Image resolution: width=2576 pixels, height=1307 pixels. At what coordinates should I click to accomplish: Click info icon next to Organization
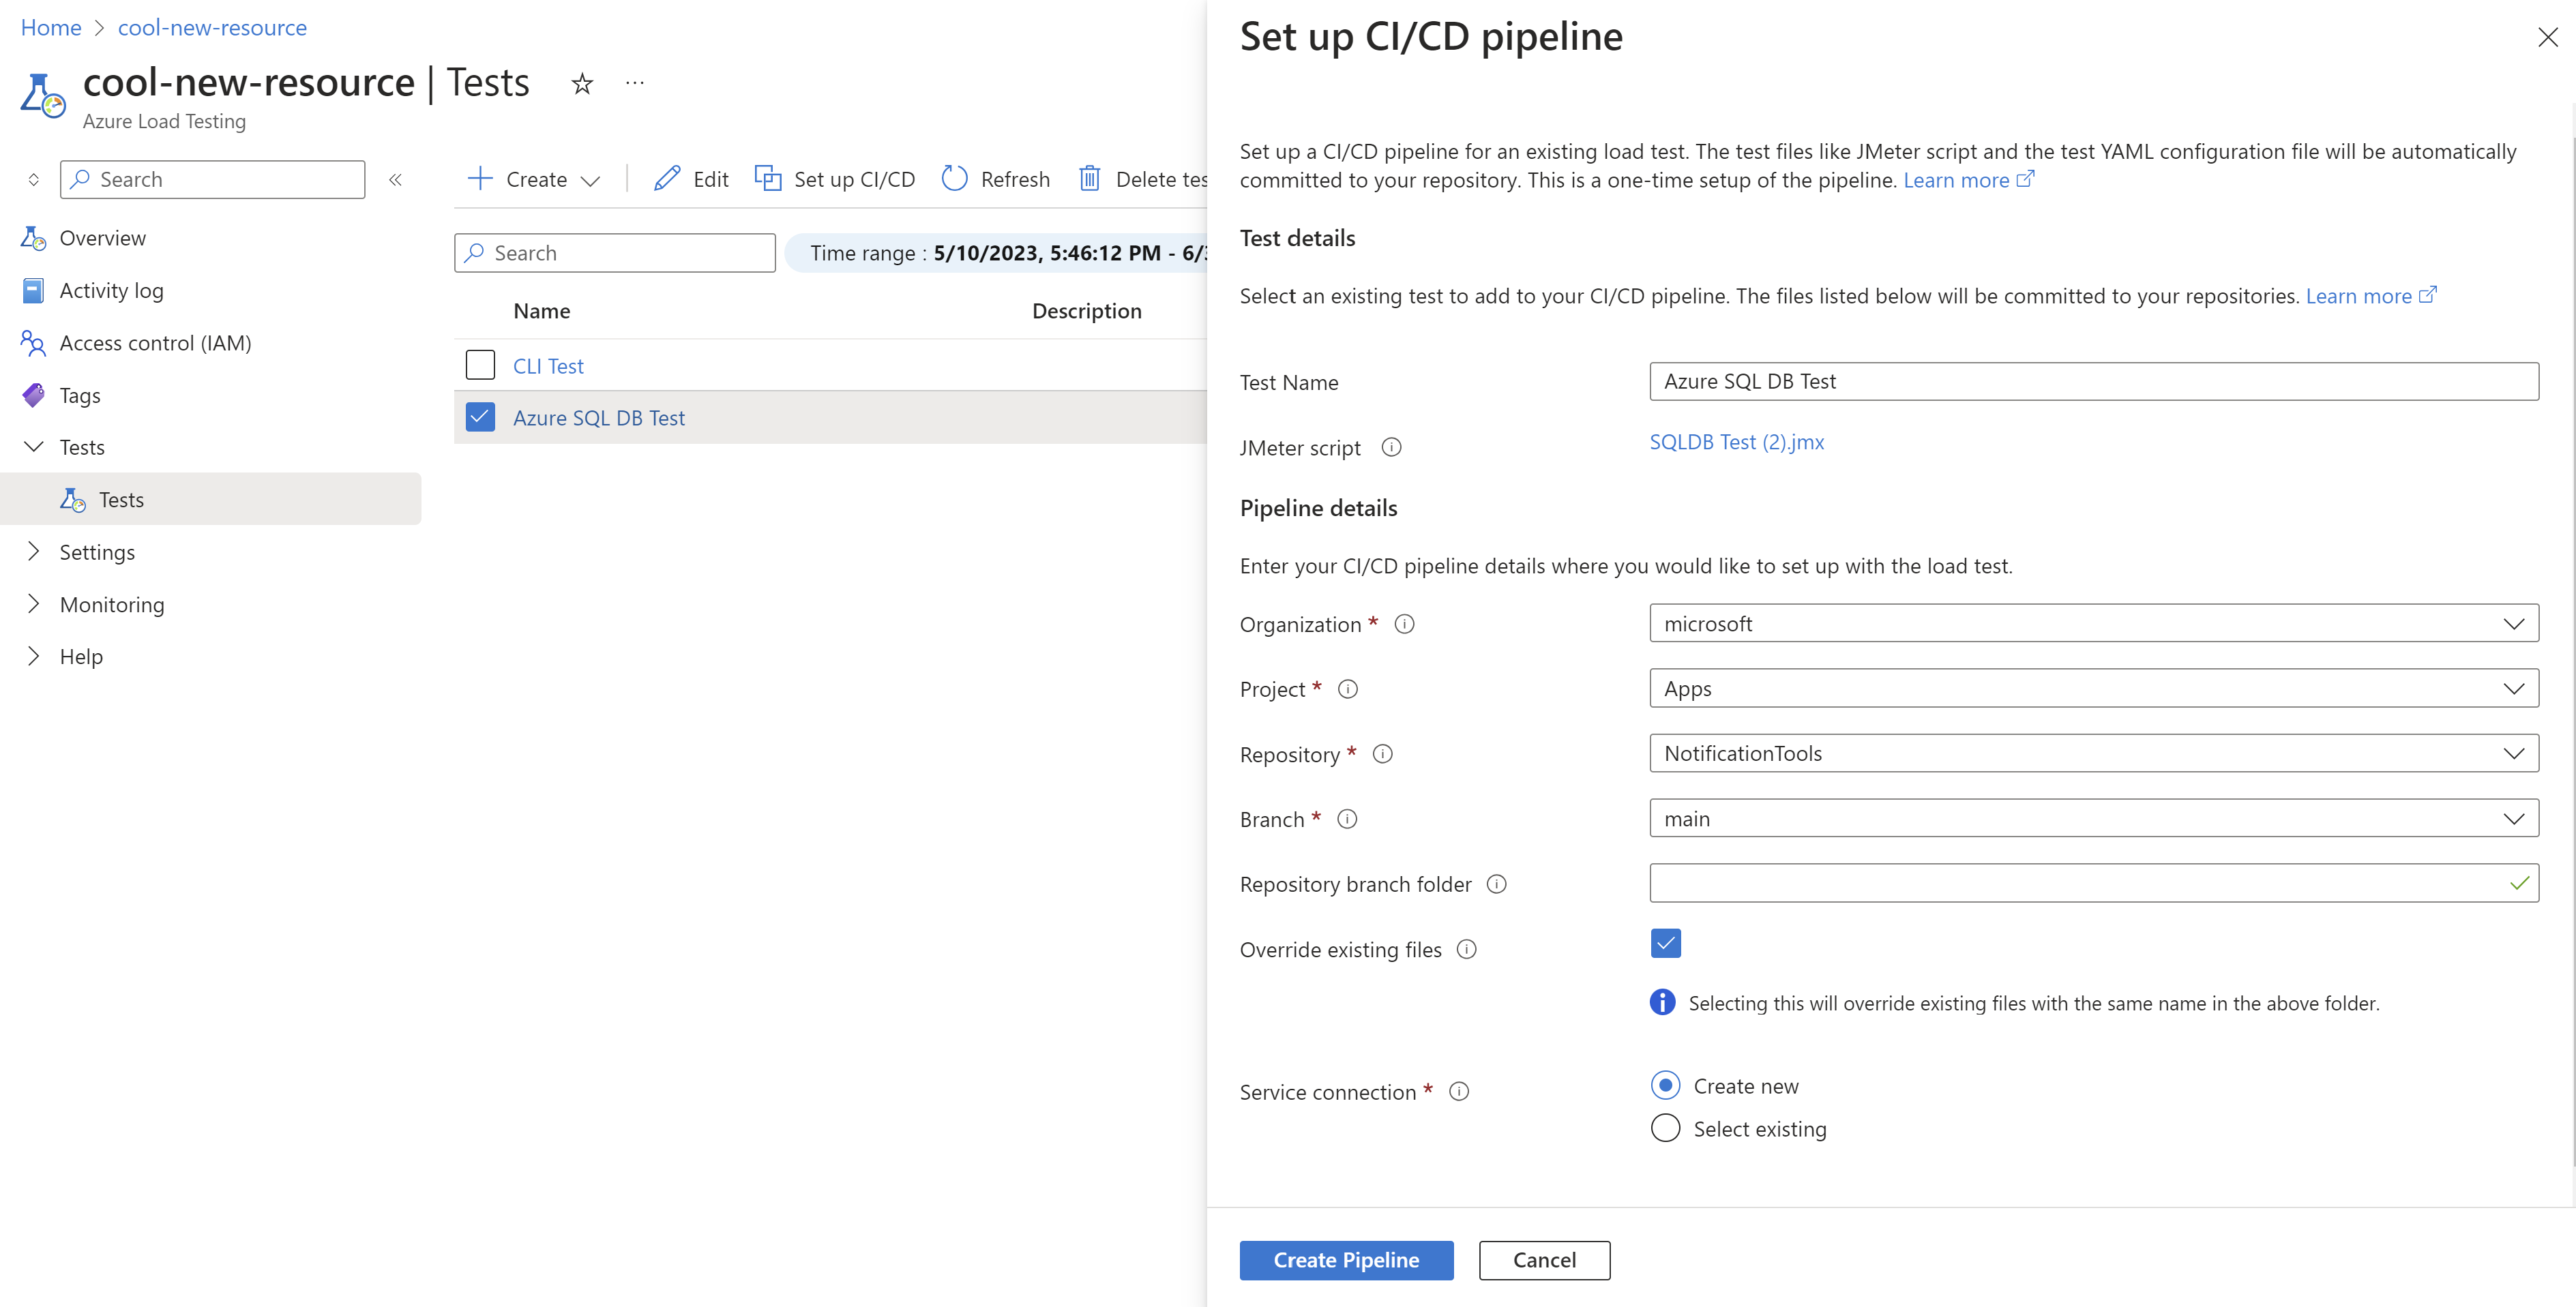click(x=1404, y=624)
